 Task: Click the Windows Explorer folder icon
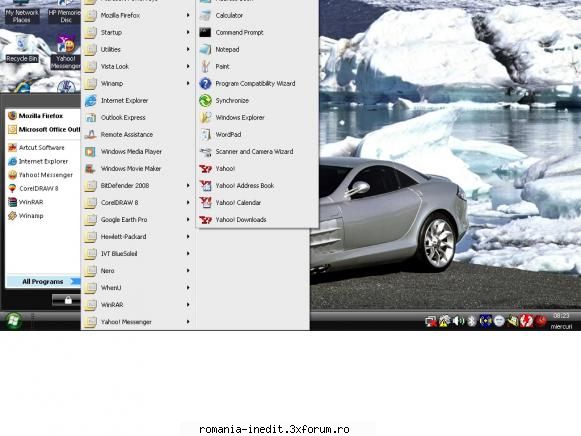pyautogui.click(x=205, y=118)
